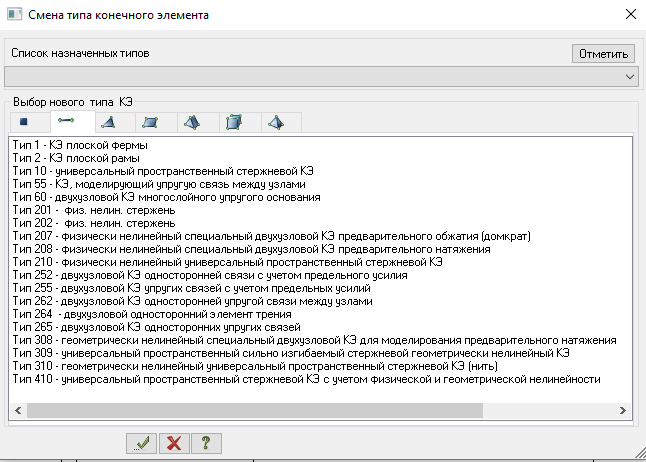The height and width of the screenshot is (462, 646).
Task: Confirm with the green checkmark button
Action: pyautogui.click(x=141, y=443)
